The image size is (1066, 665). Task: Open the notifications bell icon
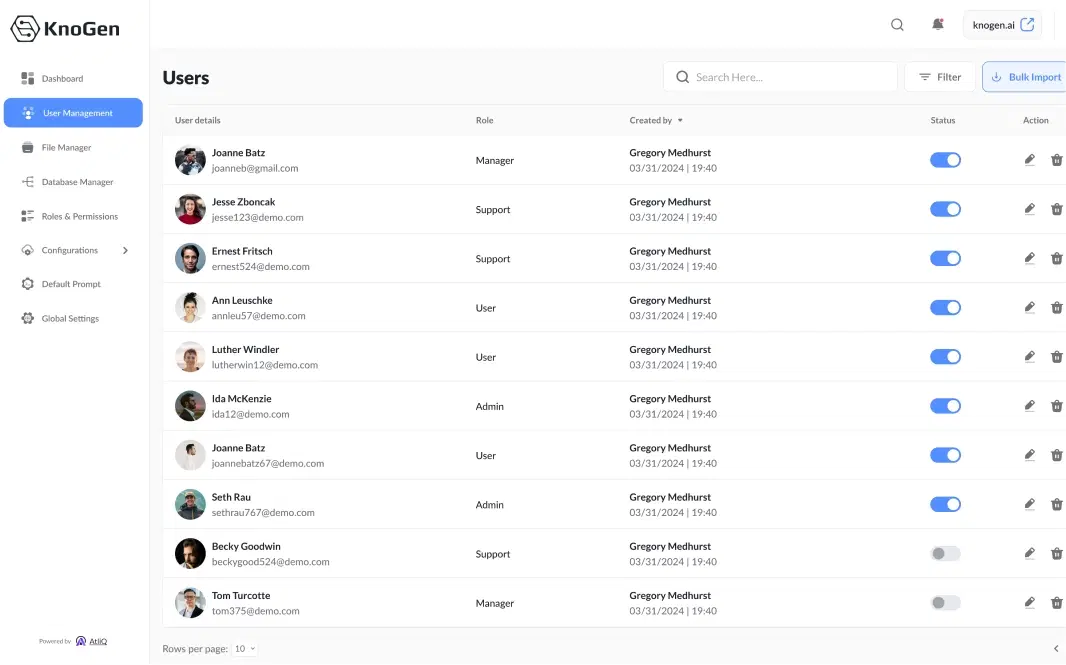[938, 25]
